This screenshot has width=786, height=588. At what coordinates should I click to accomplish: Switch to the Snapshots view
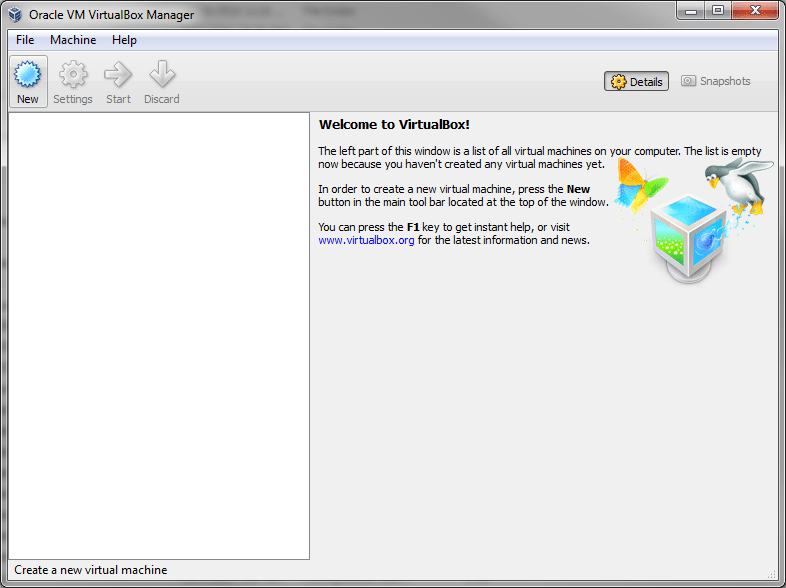pyautogui.click(x=715, y=81)
